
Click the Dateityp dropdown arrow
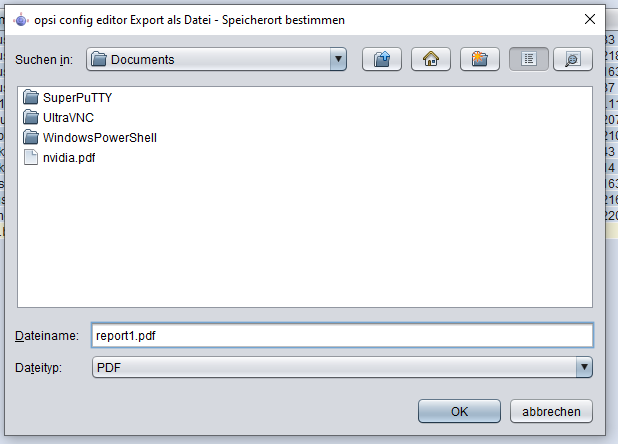[584, 368]
